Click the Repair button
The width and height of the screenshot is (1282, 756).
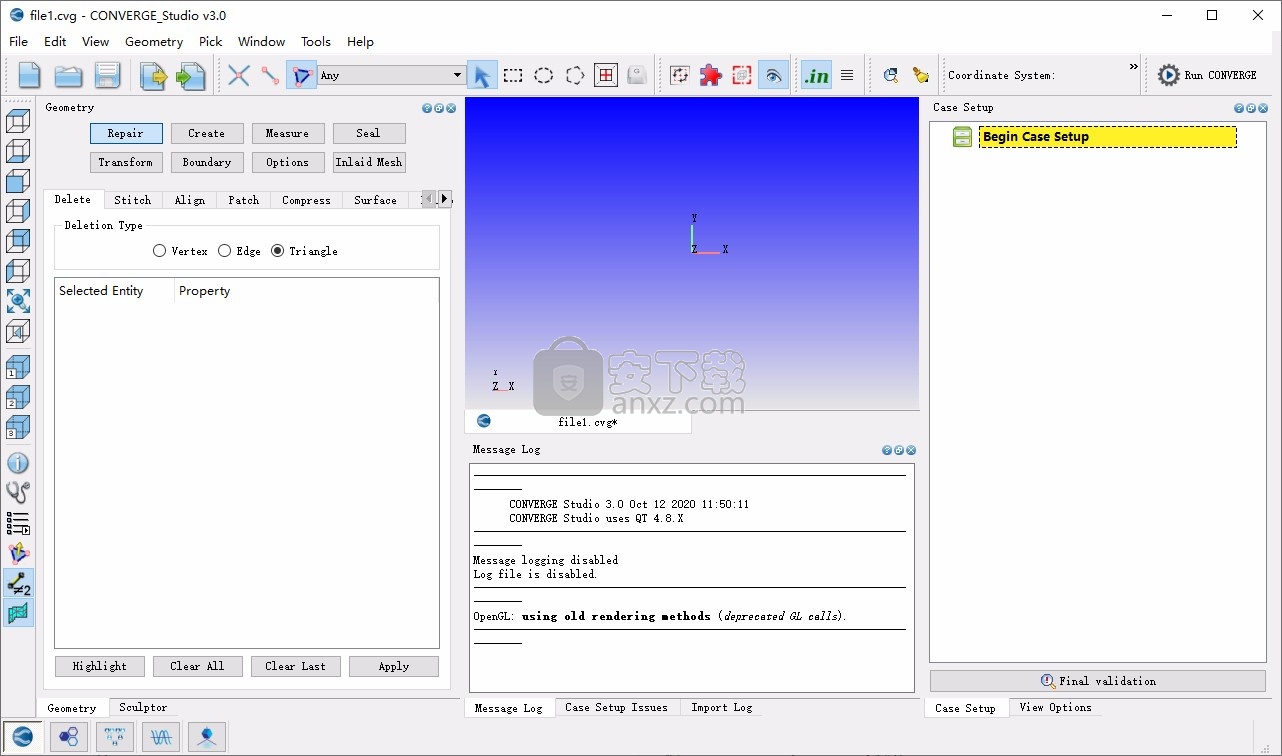click(x=125, y=133)
